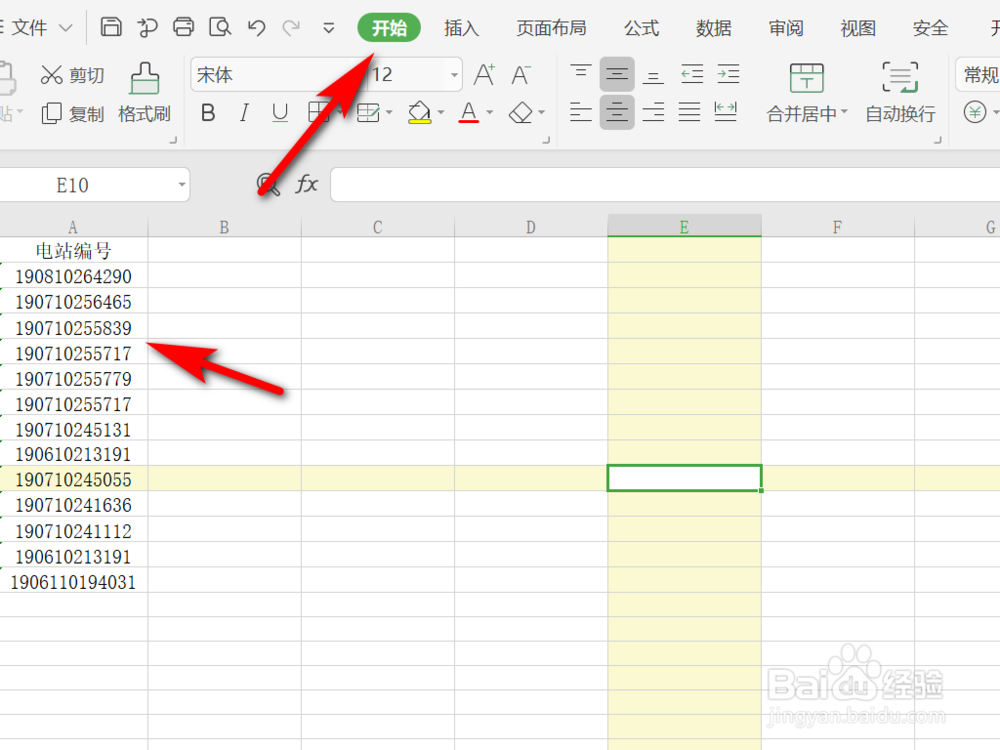This screenshot has width=1000, height=750.
Task: Click the Print icon
Action: pyautogui.click(x=184, y=27)
